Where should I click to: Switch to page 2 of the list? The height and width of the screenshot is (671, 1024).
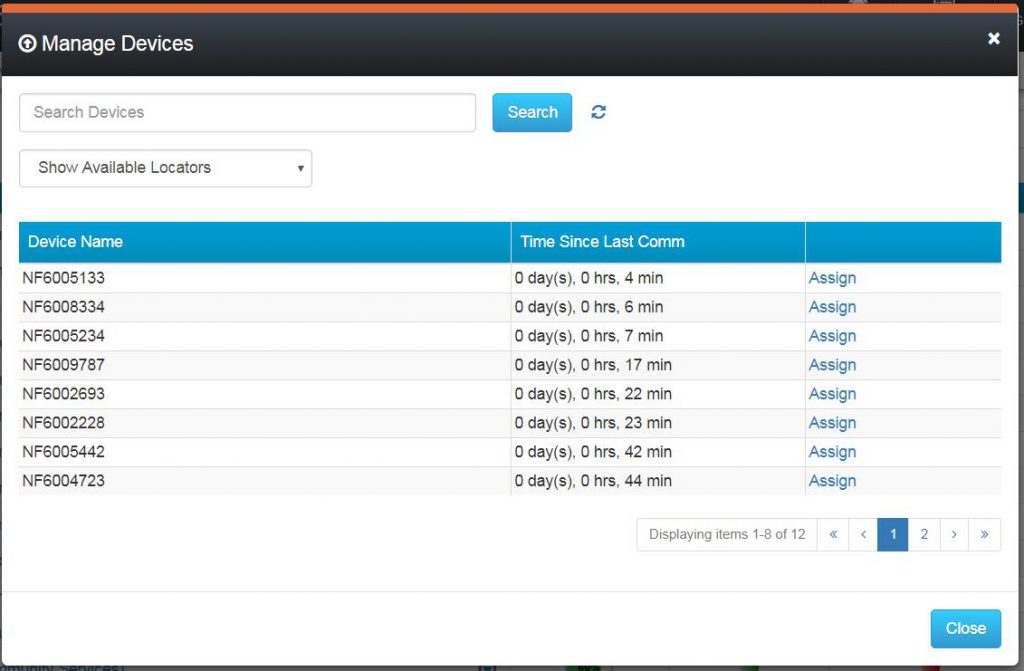point(924,534)
